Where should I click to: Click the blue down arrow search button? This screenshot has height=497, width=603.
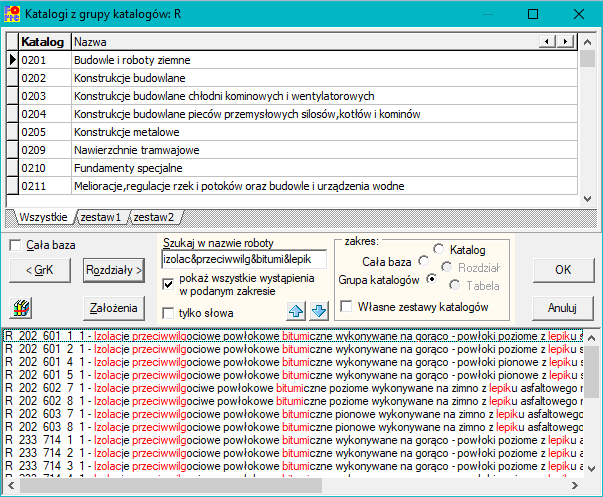point(319,311)
